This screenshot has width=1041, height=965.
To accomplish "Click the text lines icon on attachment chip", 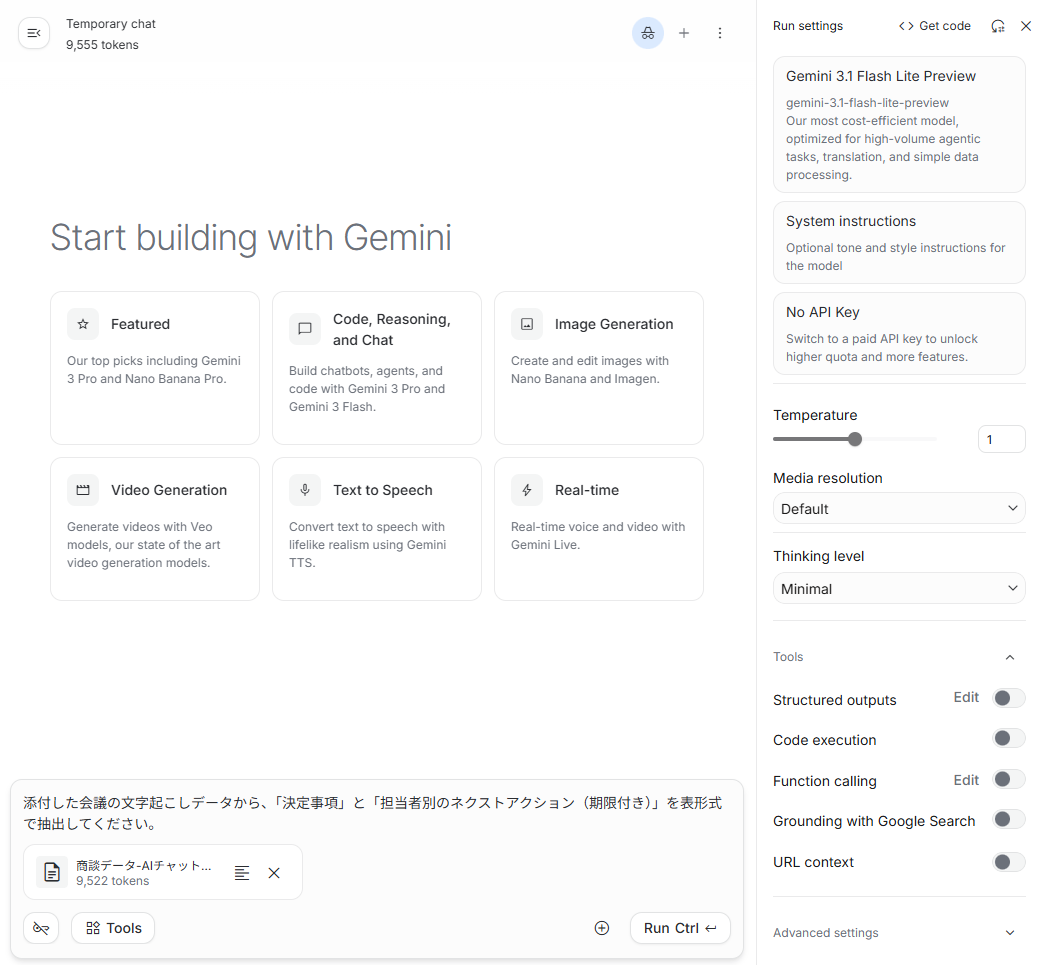I will [242, 873].
